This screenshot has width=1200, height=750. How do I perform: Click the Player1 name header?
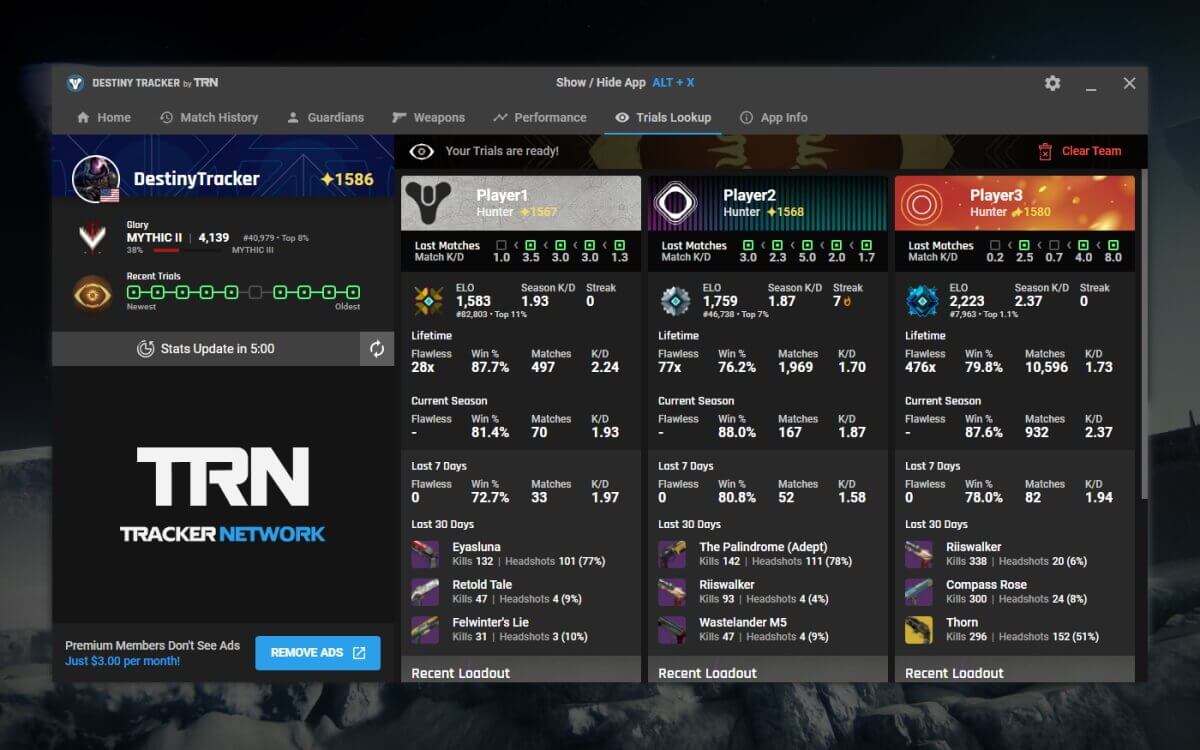501,195
